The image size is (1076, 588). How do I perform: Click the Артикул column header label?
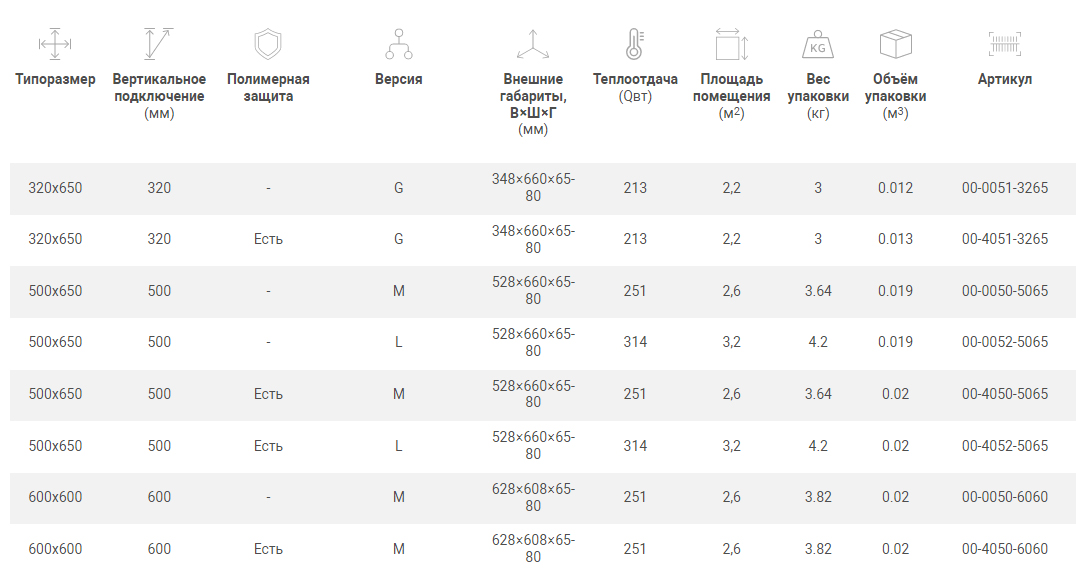coord(1005,79)
